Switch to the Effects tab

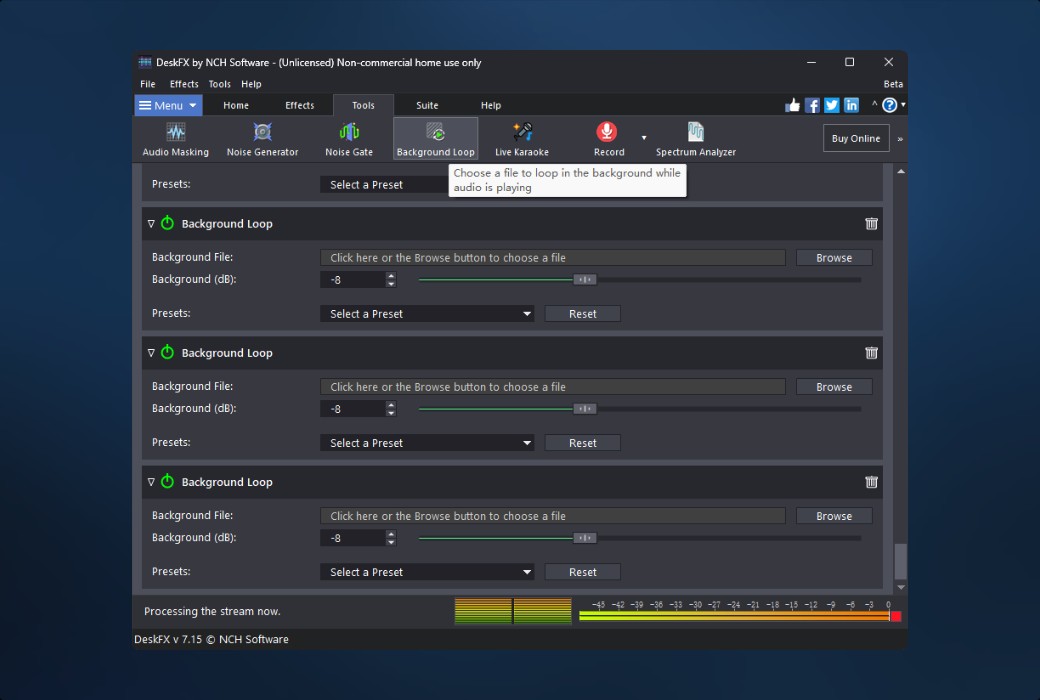(x=299, y=105)
